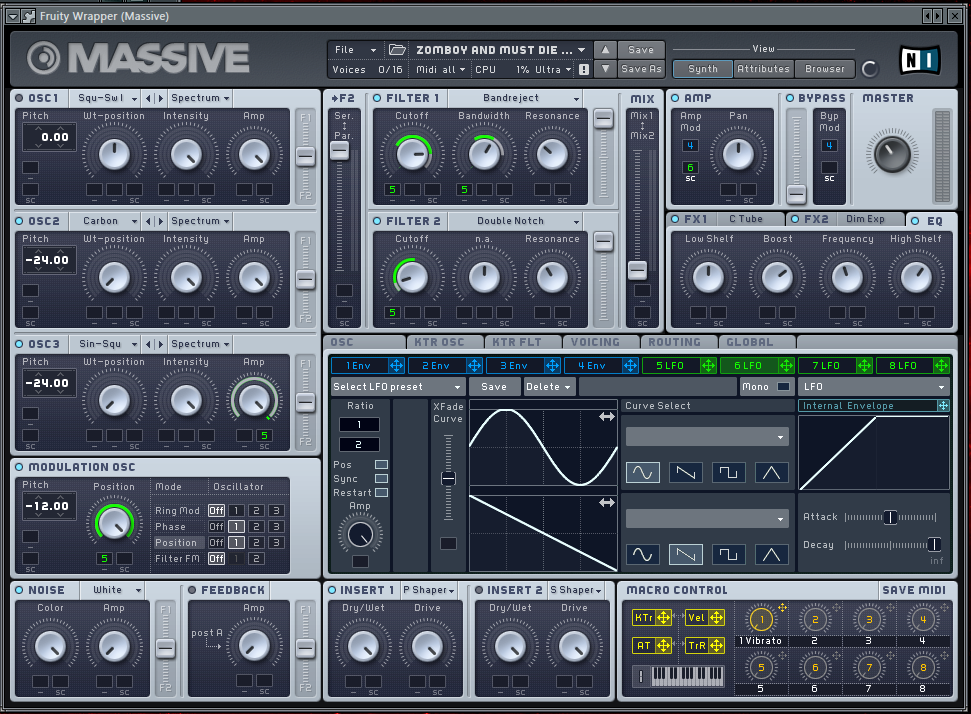Viewport: 971px width, 714px height.
Task: Select triangle curve in lower Curve Select
Action: point(771,554)
